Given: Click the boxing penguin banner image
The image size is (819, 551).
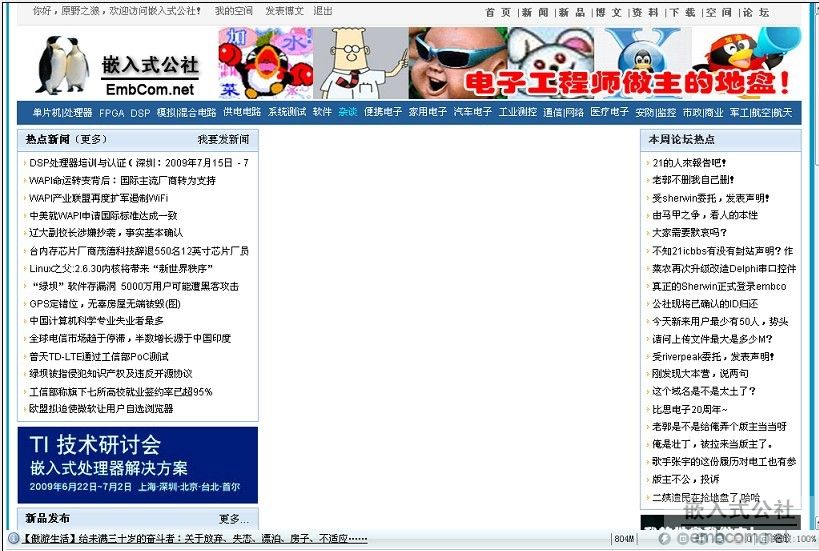Looking at the screenshot, I should tap(266, 63).
